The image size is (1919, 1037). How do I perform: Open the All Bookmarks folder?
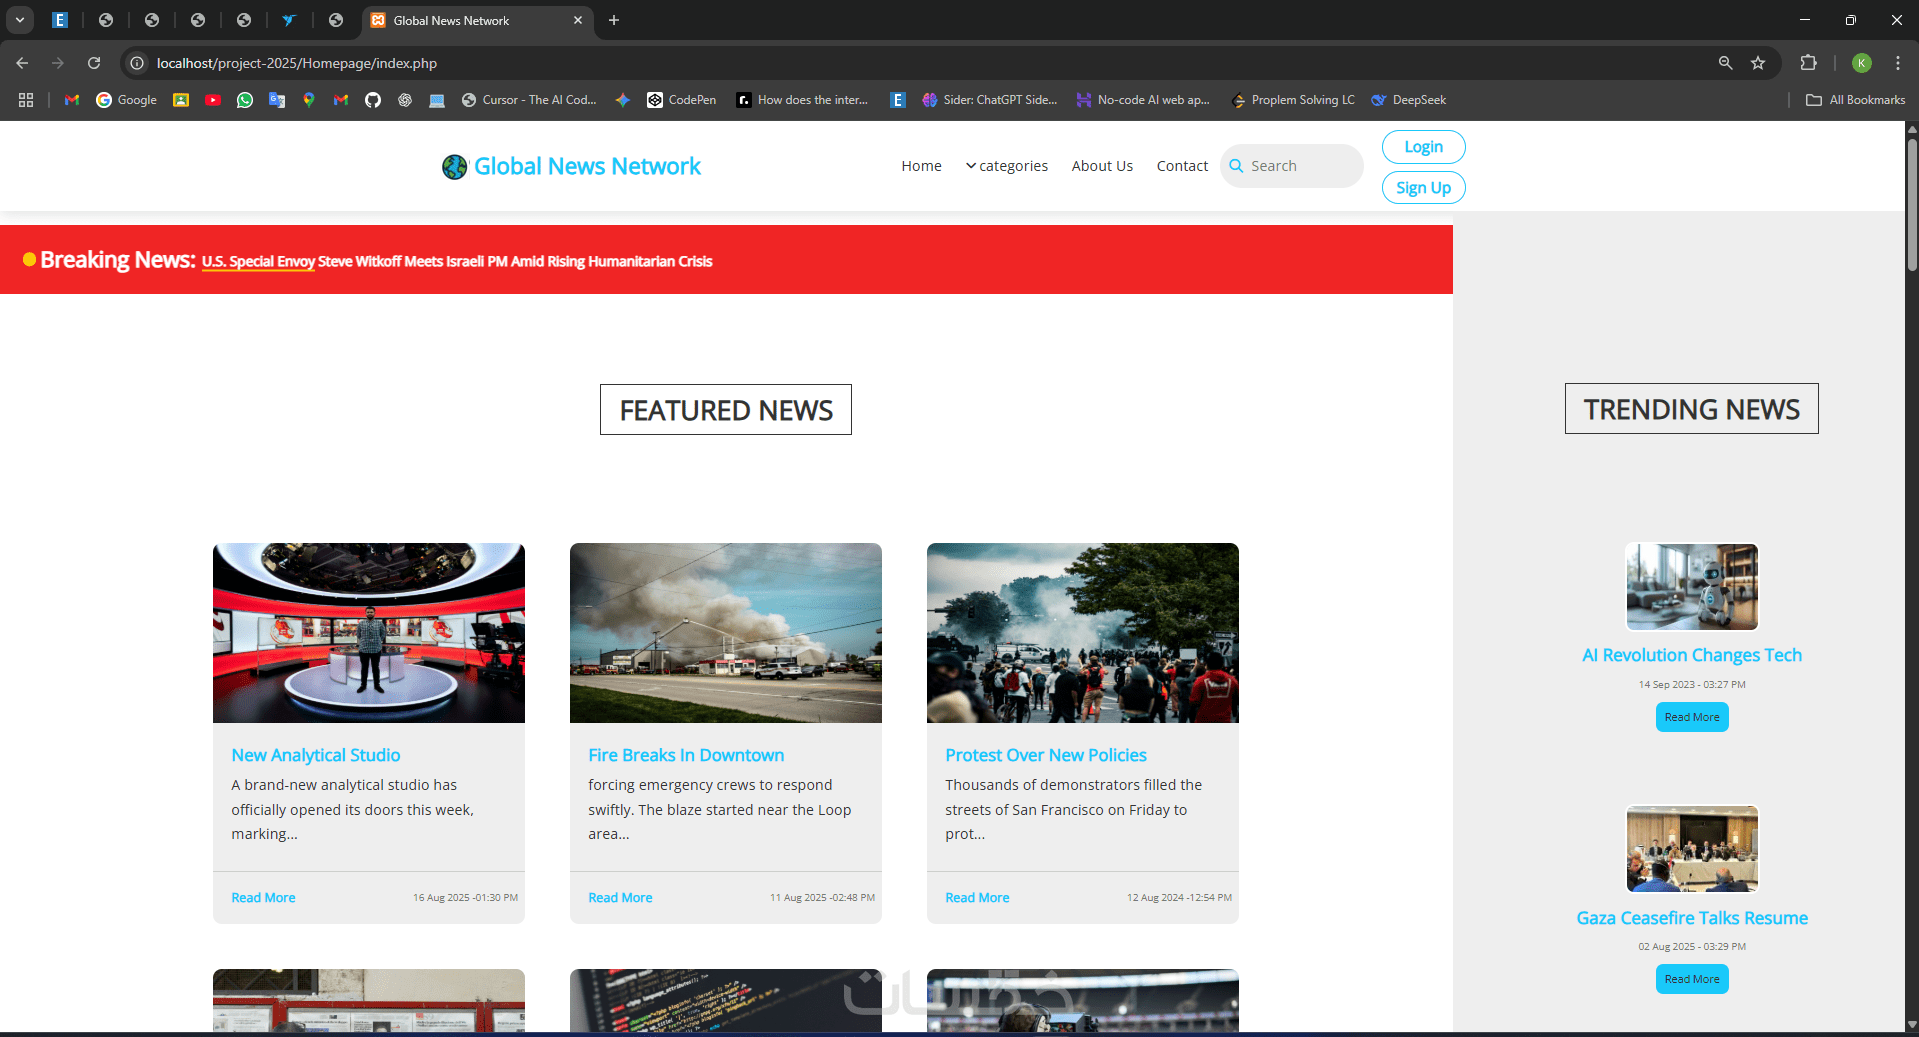click(x=1856, y=100)
